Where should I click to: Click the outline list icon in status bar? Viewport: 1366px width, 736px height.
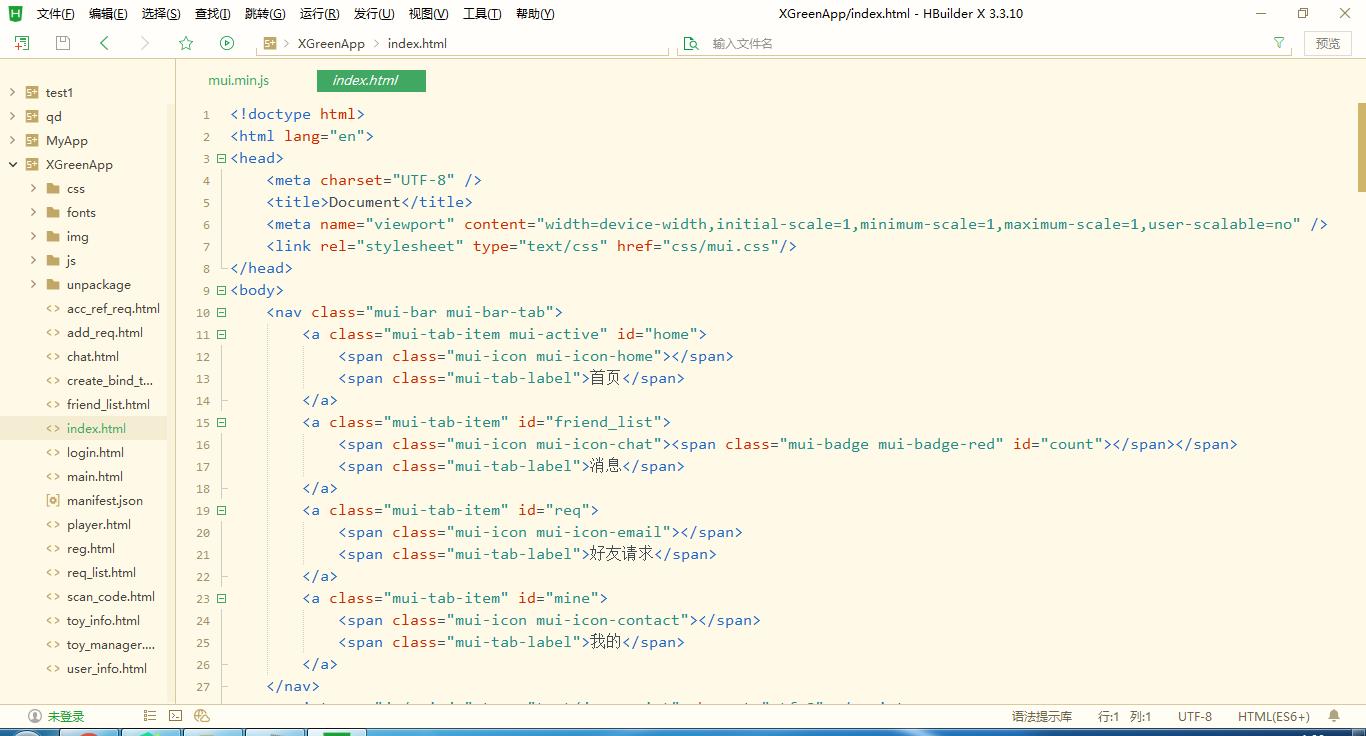coord(150,716)
